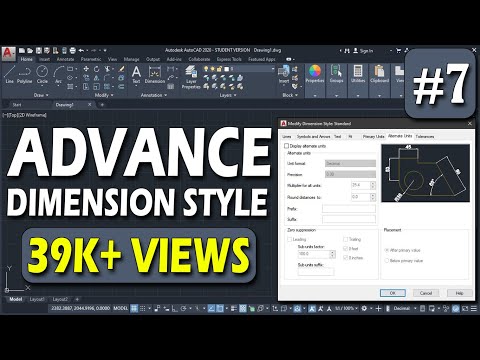Click the New file icon in quick access
480x360 pixels.
click(x=22, y=51)
